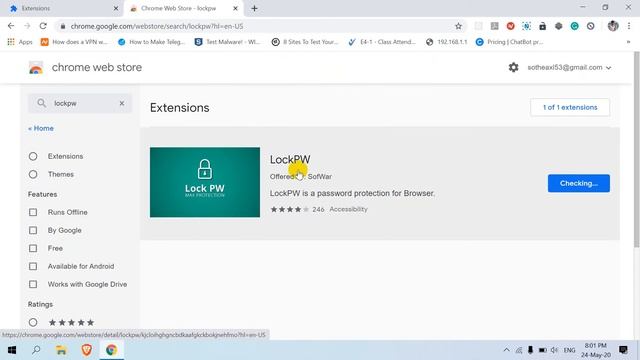Open the LockPW extension title
This screenshot has width=640, height=360.
(x=290, y=160)
